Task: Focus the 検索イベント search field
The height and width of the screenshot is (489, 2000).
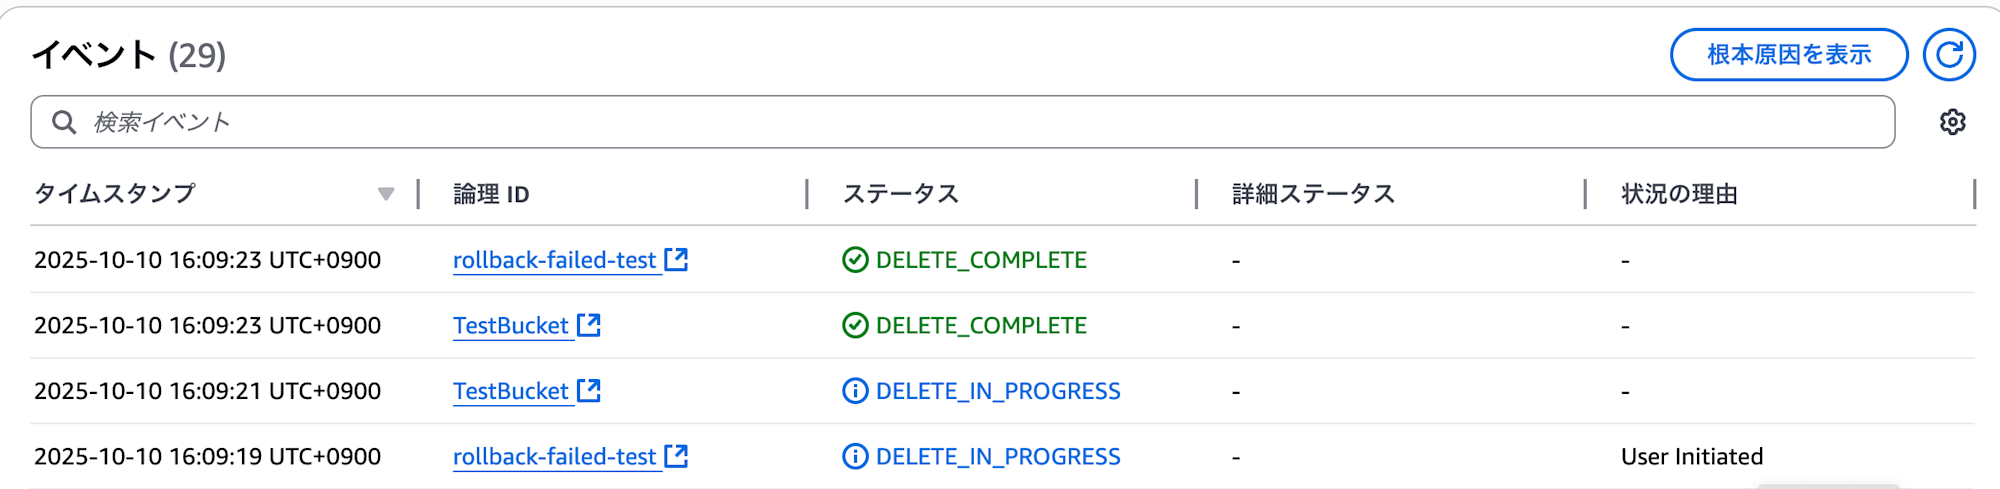Action: tap(960, 122)
